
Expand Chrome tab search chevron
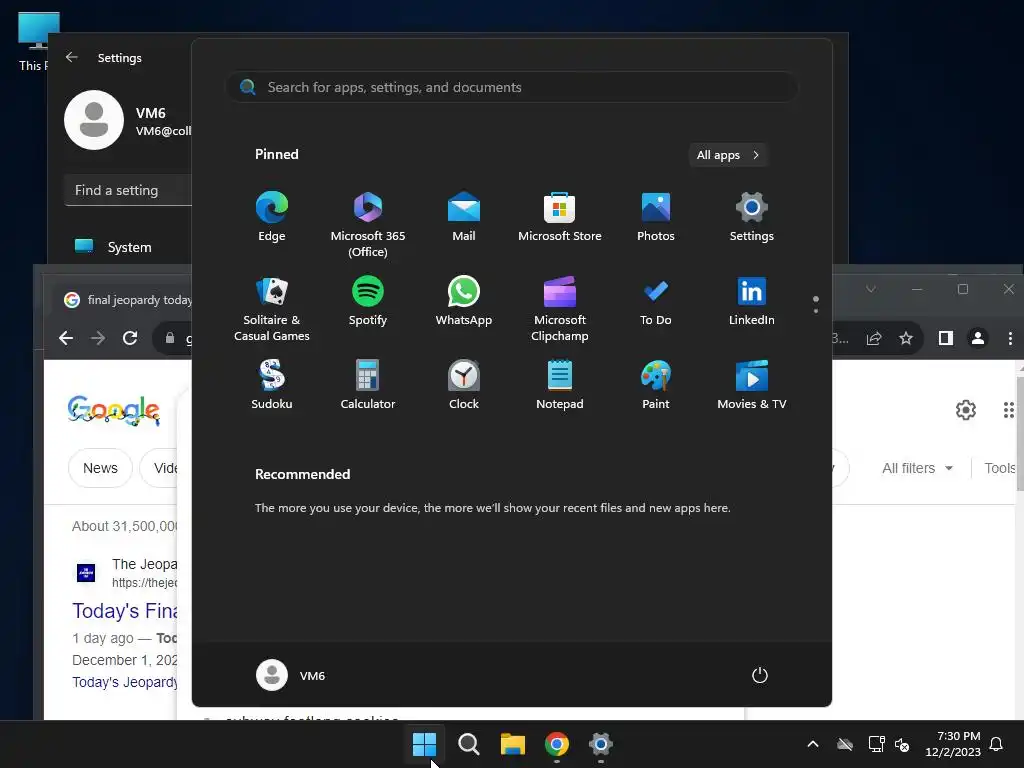pyautogui.click(x=871, y=289)
